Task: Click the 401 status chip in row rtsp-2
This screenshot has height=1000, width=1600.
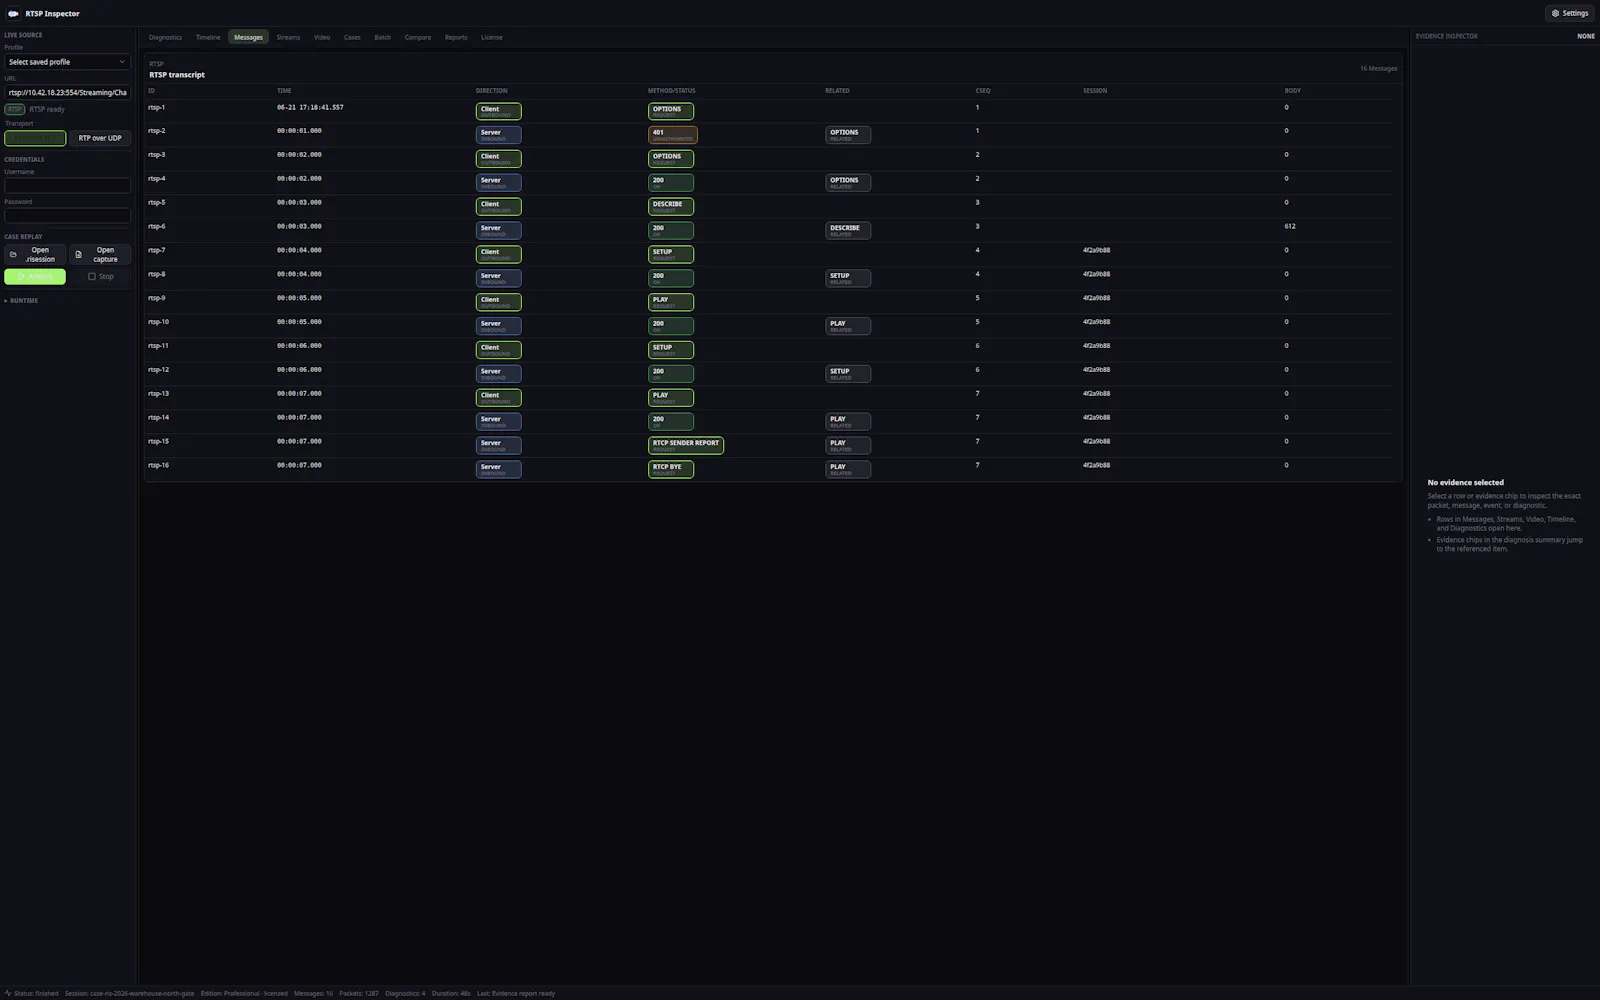Action: (673, 135)
